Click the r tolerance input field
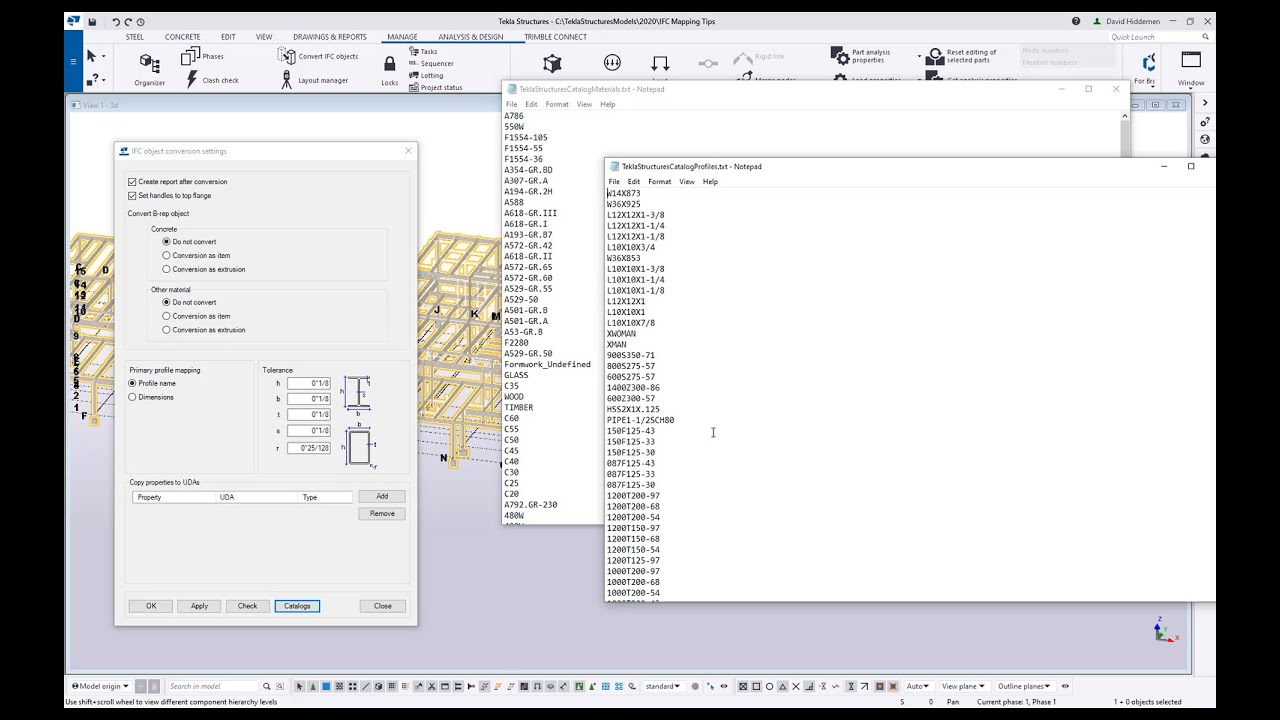 (x=309, y=448)
